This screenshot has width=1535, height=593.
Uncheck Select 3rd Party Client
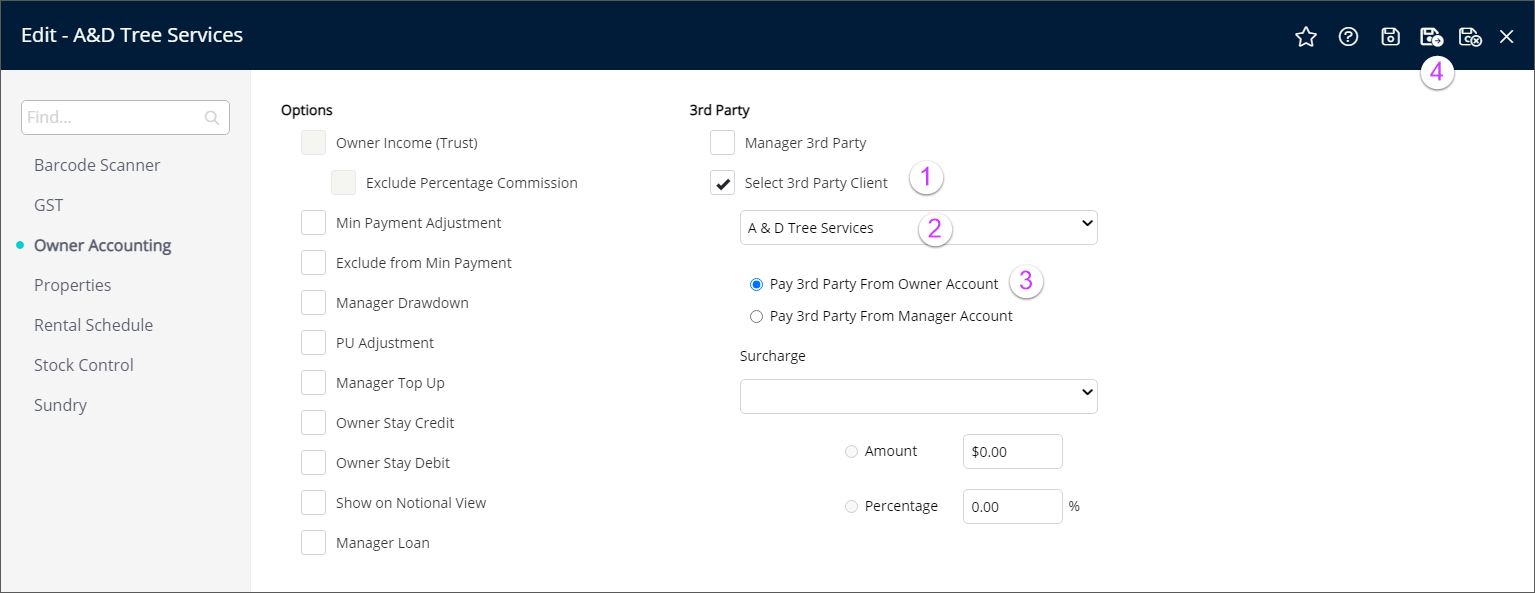point(722,183)
